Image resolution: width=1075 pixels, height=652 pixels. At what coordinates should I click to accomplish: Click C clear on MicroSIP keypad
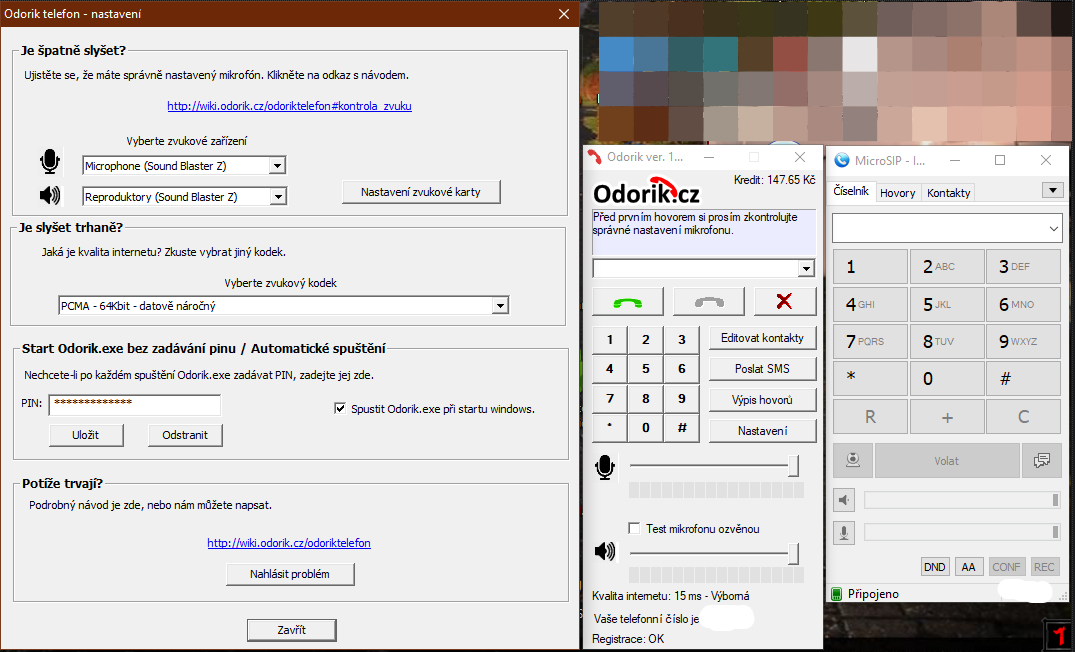point(1023,417)
